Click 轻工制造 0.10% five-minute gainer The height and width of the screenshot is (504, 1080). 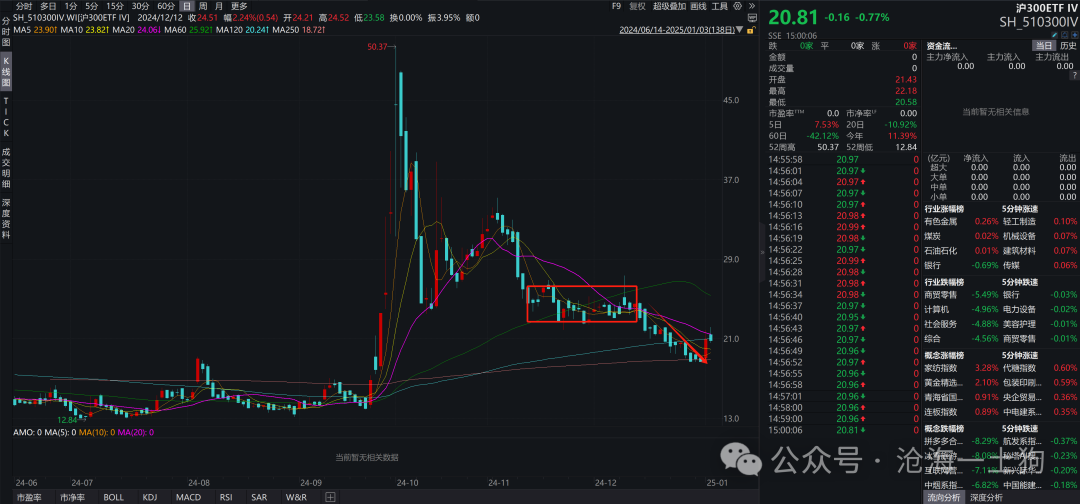[1040, 222]
